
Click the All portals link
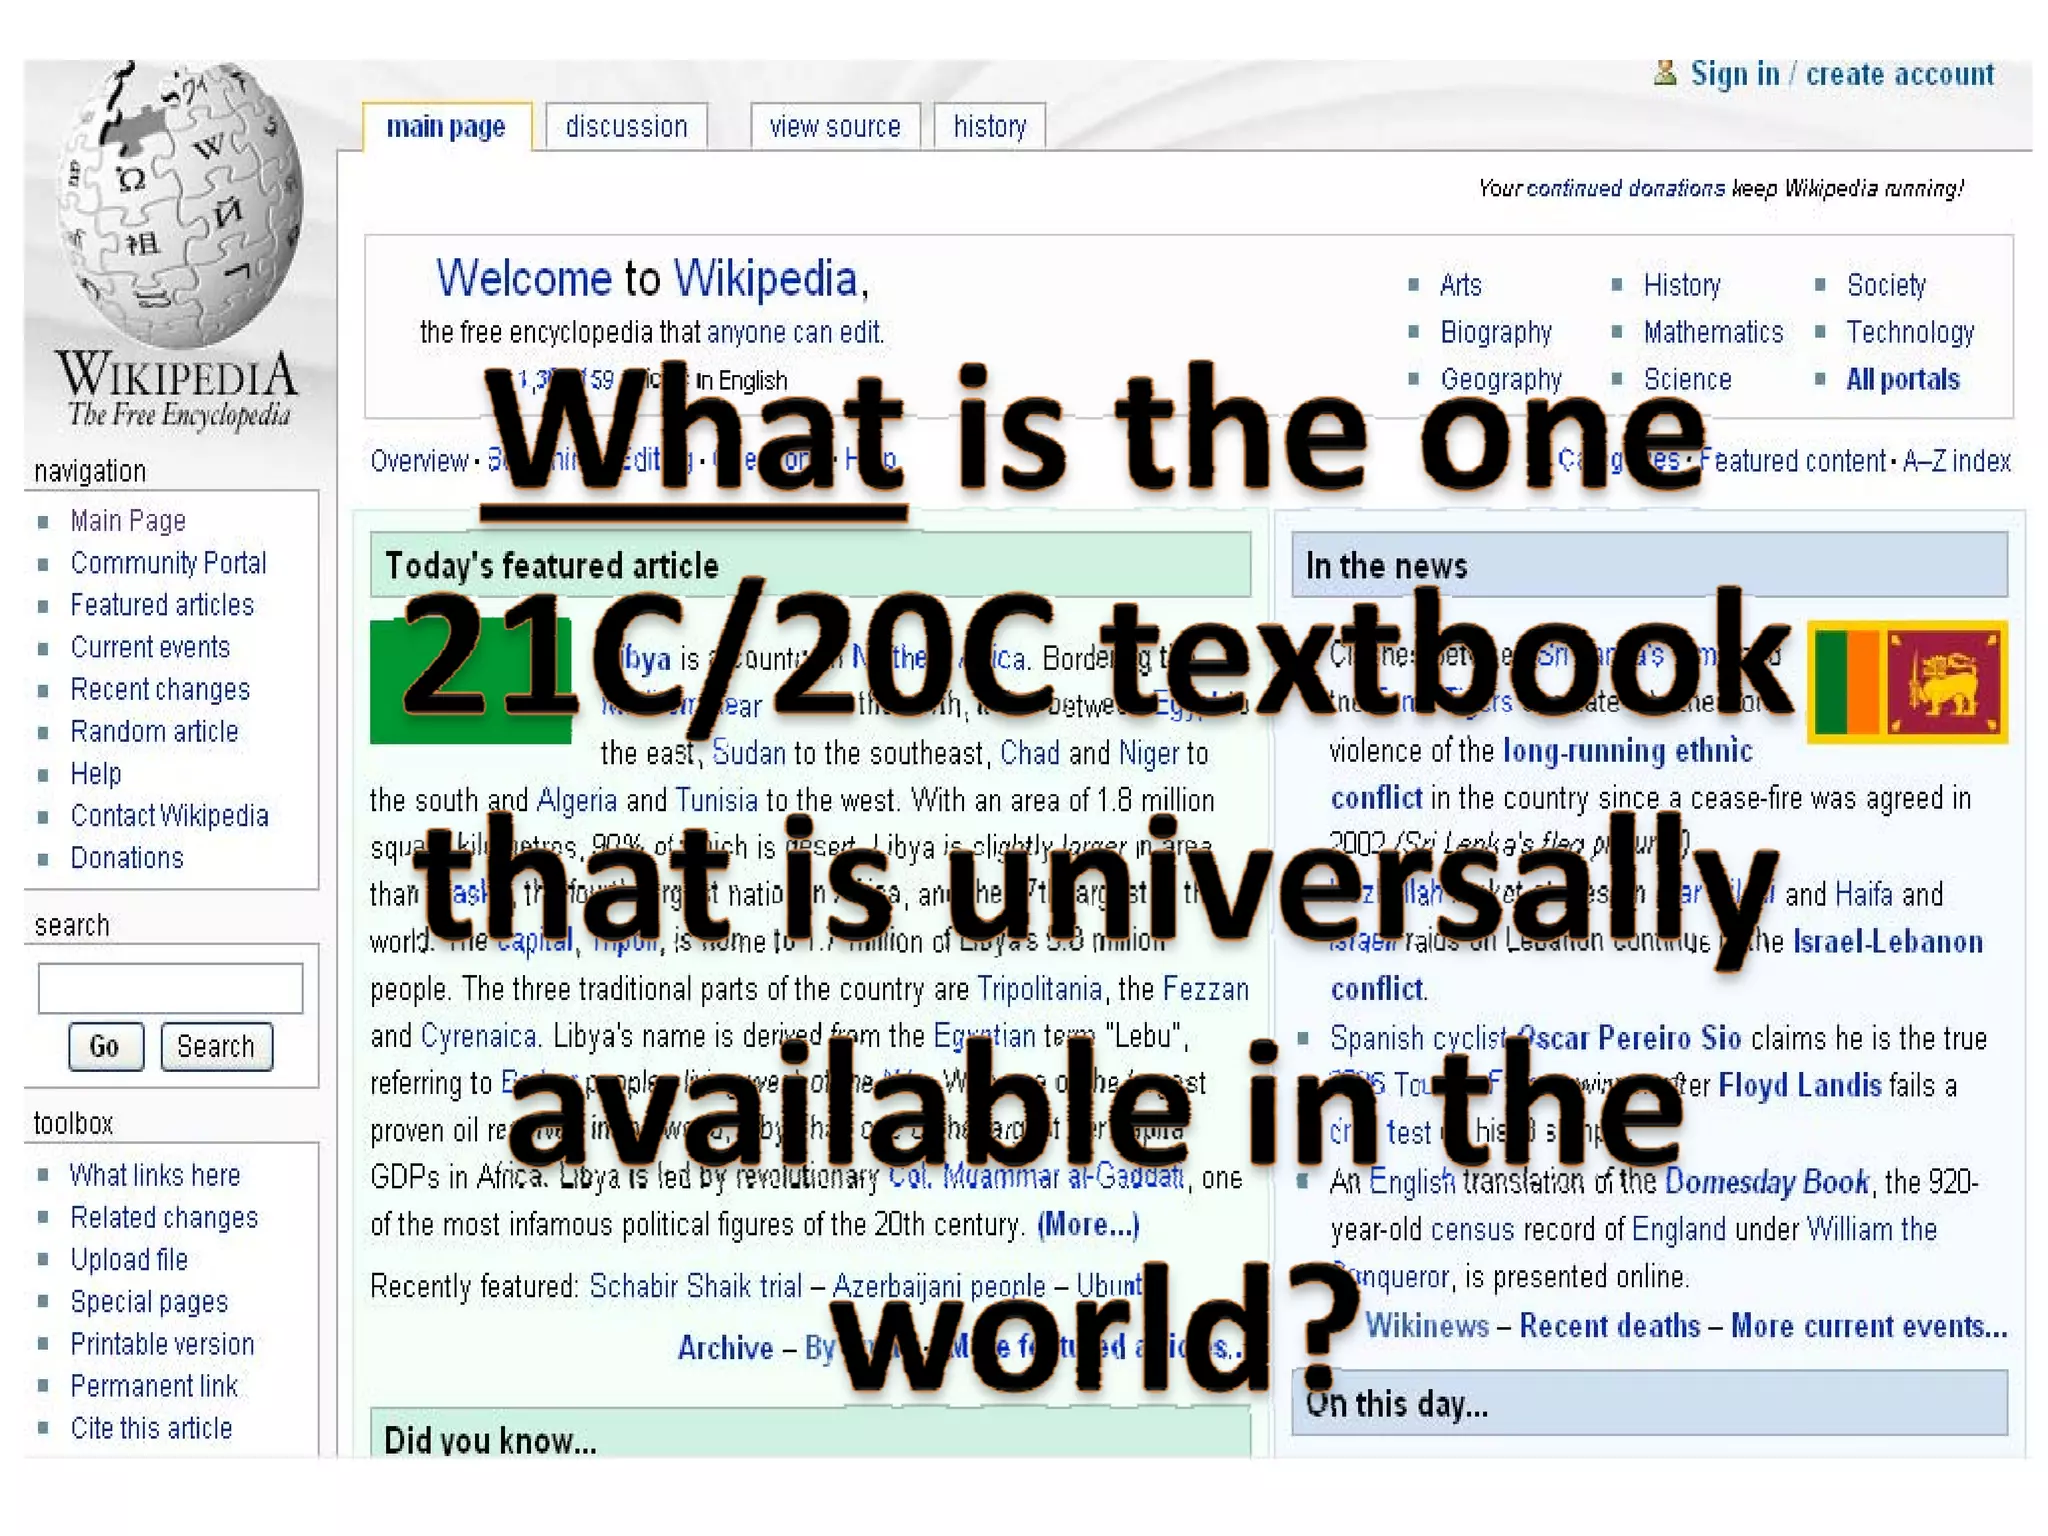[x=1902, y=379]
